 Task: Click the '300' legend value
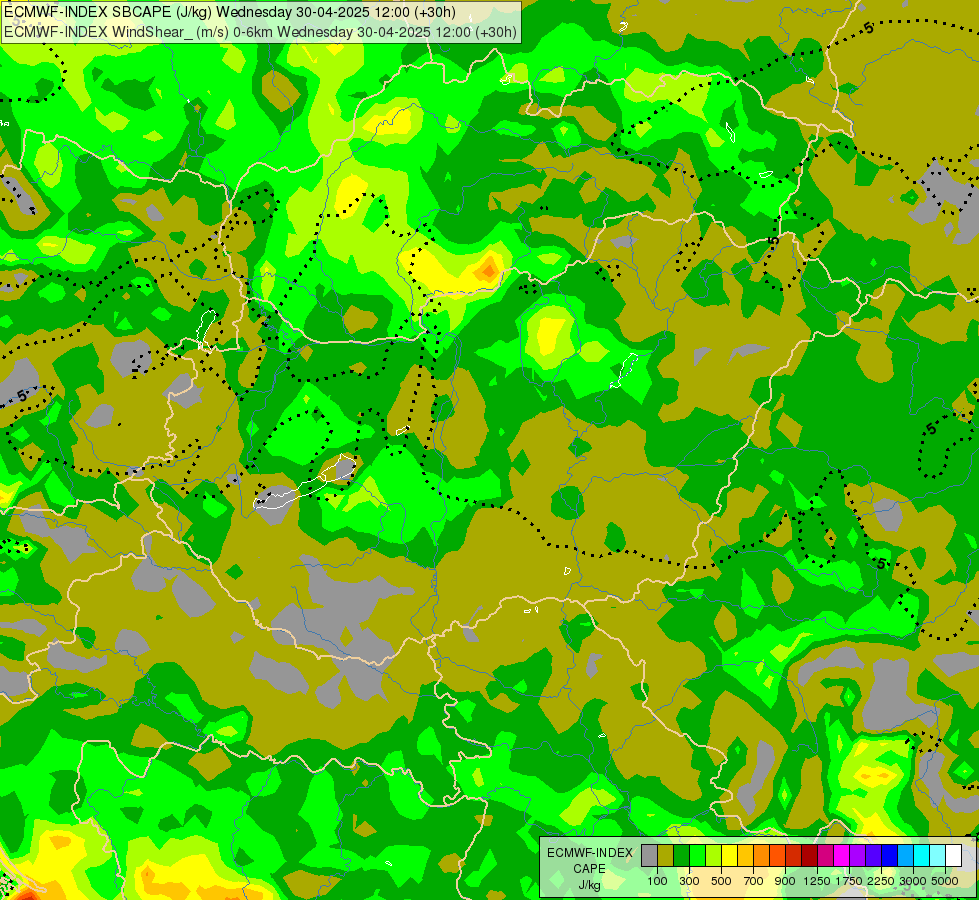click(689, 881)
